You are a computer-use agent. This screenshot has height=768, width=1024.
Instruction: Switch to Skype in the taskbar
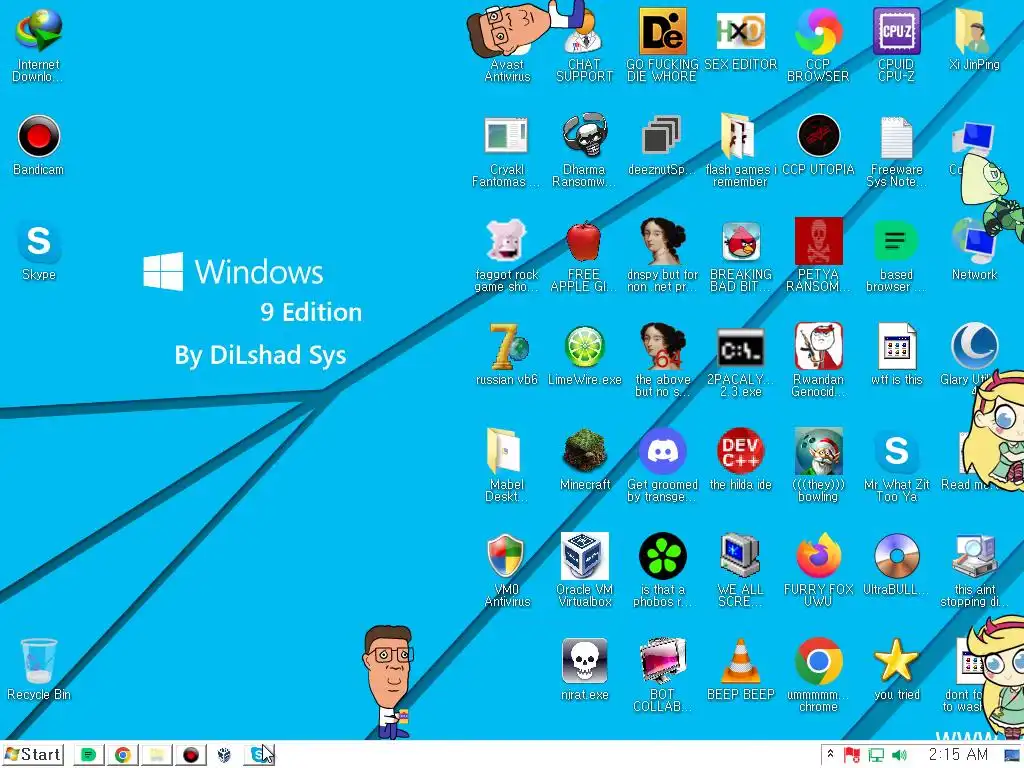(259, 755)
